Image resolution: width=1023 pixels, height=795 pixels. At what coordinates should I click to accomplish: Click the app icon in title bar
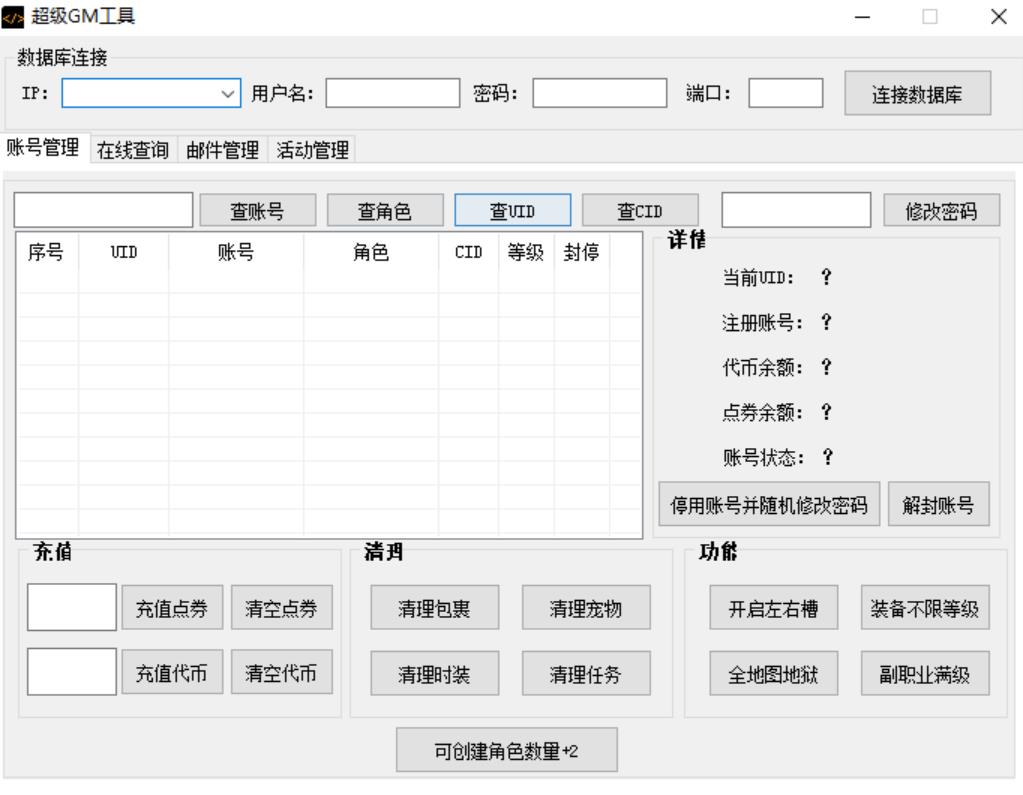pyautogui.click(x=14, y=16)
